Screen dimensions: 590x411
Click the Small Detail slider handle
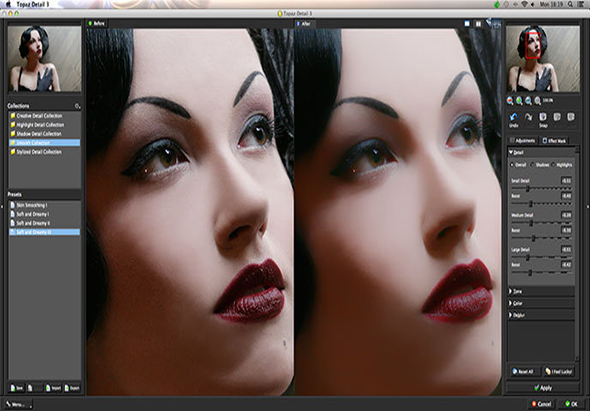point(528,189)
